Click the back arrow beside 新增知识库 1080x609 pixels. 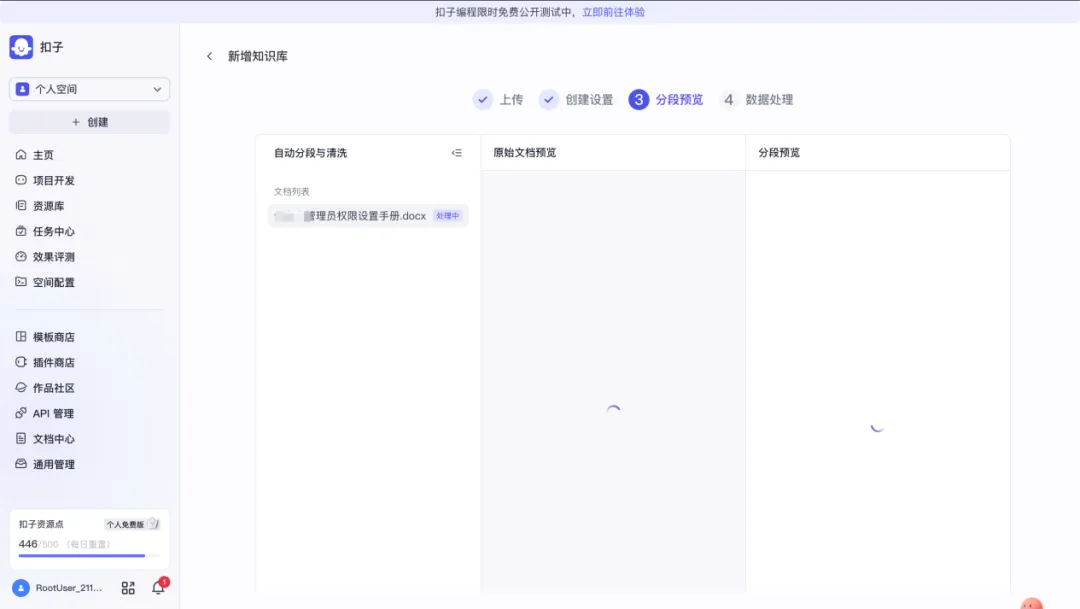click(209, 56)
